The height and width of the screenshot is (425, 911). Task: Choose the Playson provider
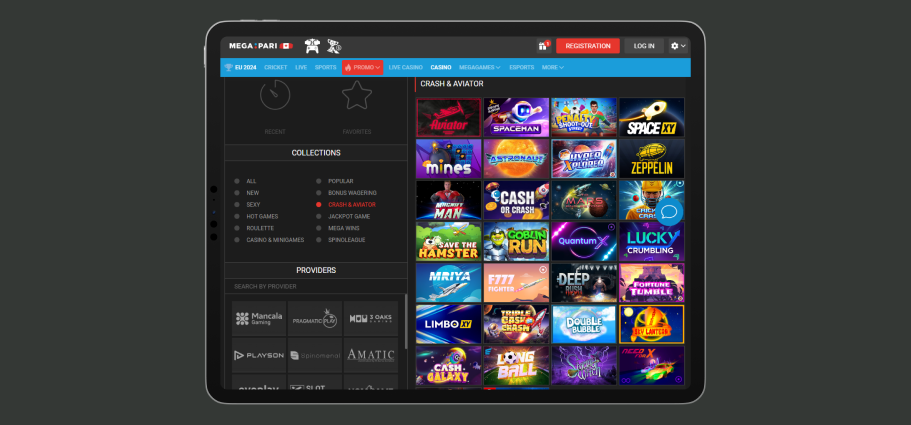259,355
